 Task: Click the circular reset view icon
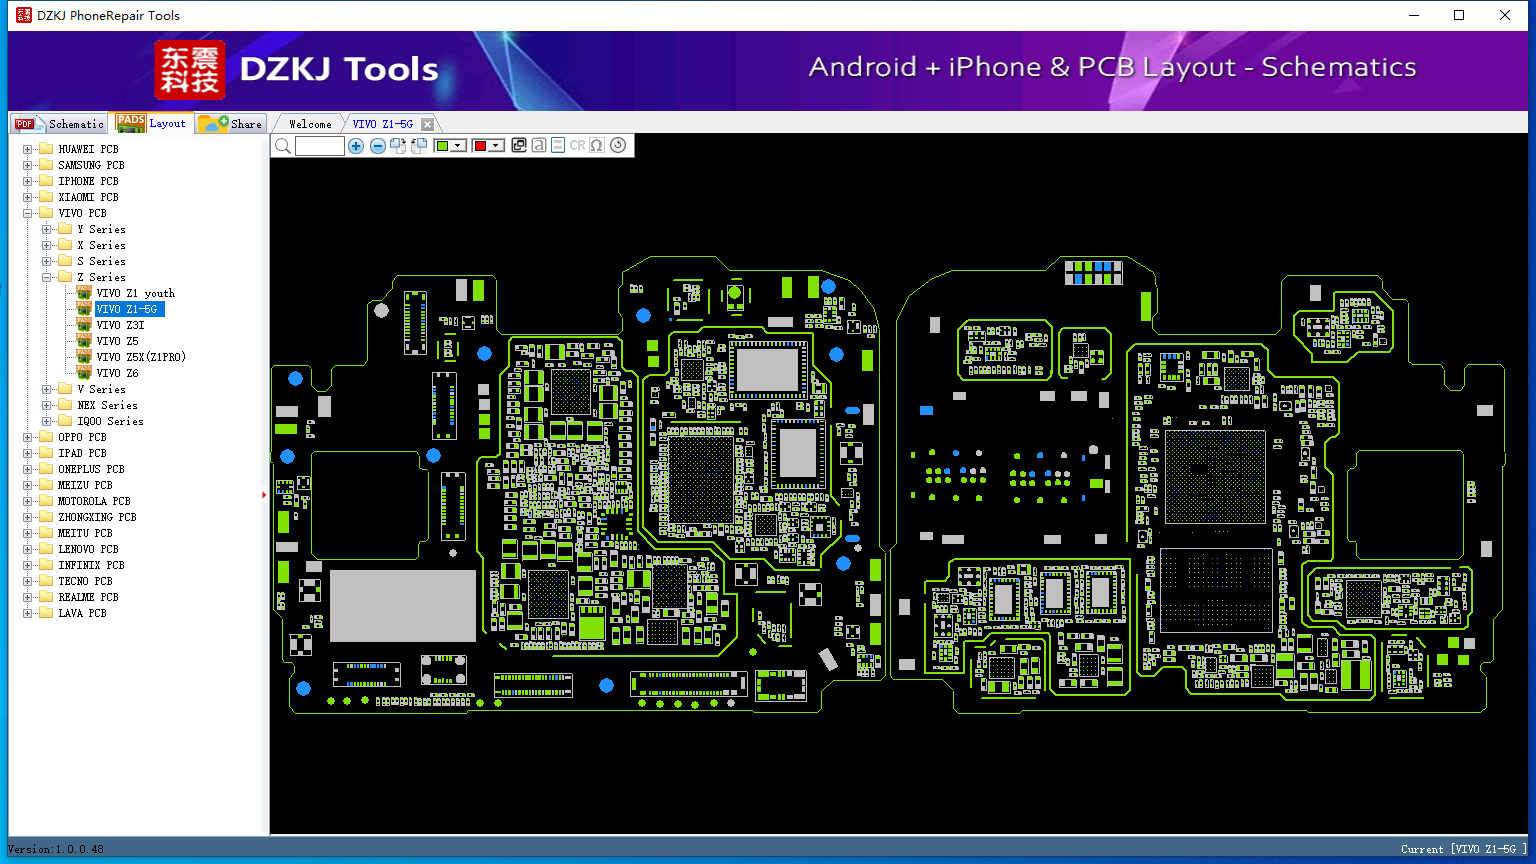[x=618, y=146]
